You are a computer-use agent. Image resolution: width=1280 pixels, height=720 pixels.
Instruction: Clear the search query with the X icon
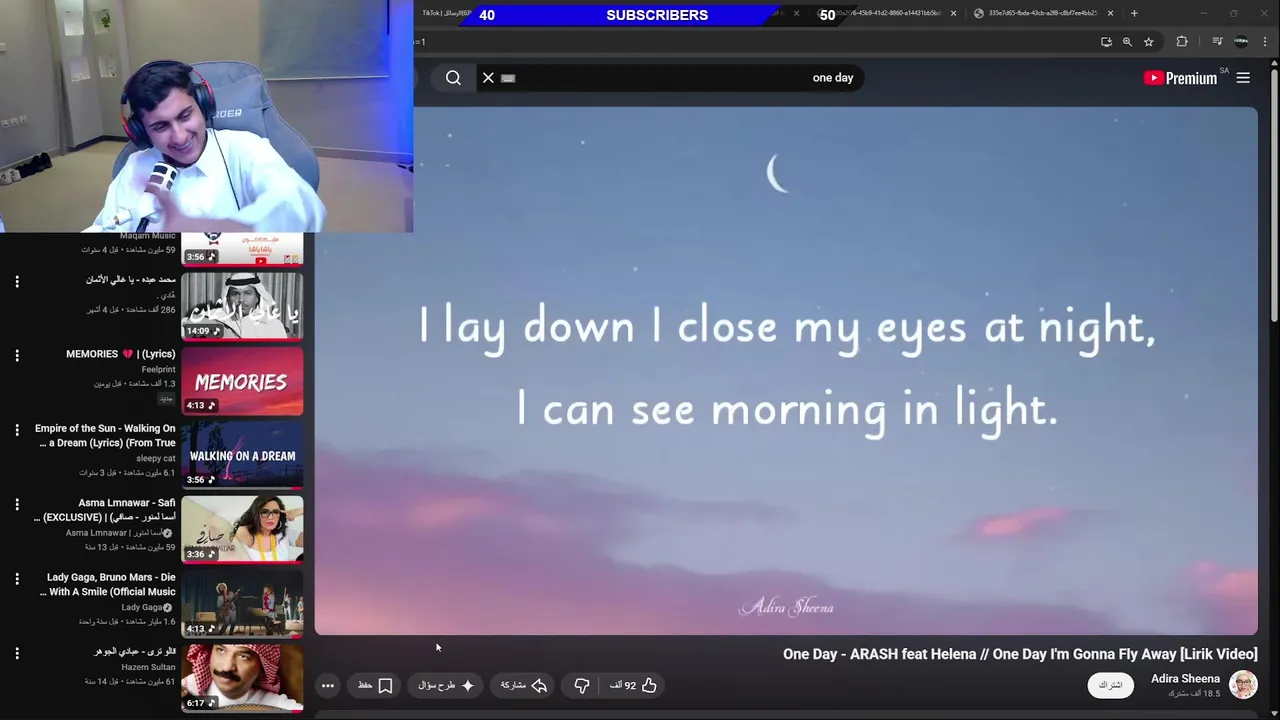488,78
